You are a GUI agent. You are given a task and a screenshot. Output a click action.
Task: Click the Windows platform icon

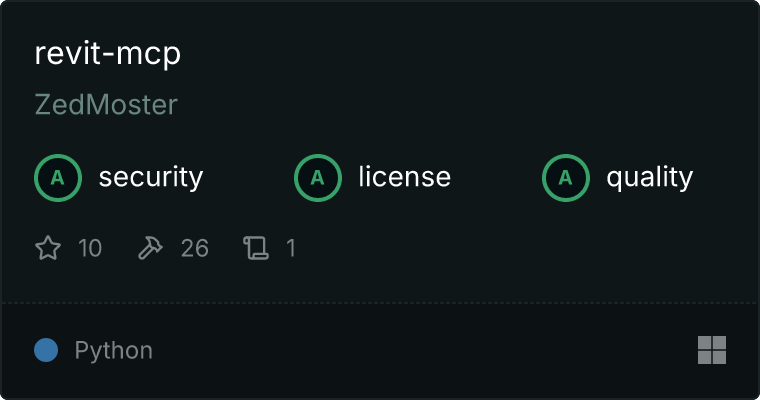(712, 350)
